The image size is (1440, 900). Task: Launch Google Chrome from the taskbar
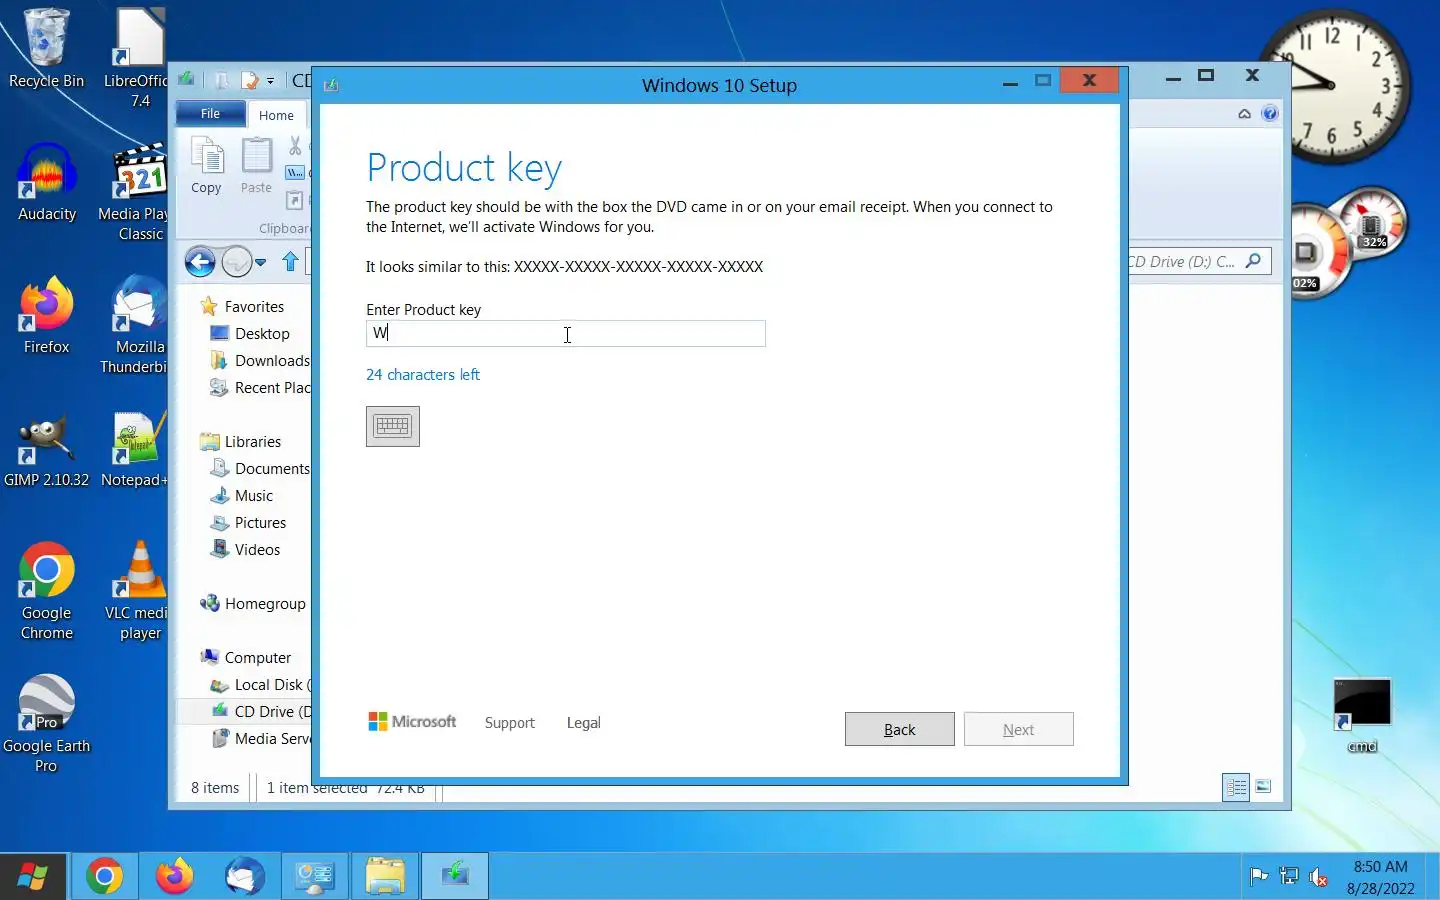(x=104, y=877)
